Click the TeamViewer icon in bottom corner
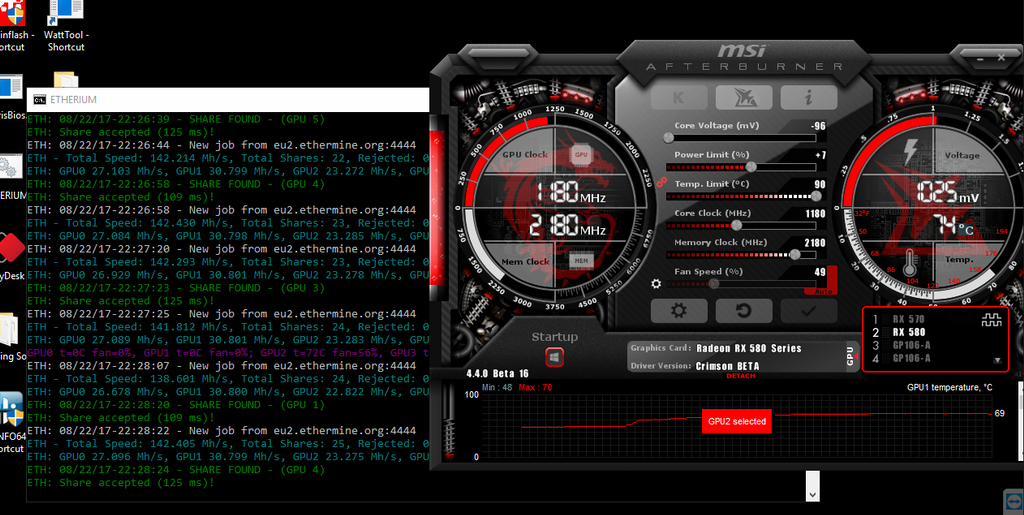This screenshot has height=515, width=1024. tap(1013, 501)
